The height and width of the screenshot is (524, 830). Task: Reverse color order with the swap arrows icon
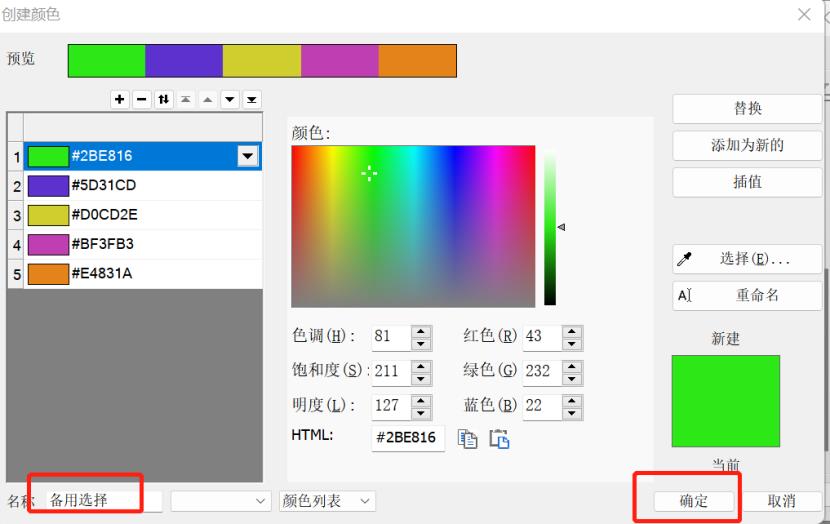pos(164,99)
